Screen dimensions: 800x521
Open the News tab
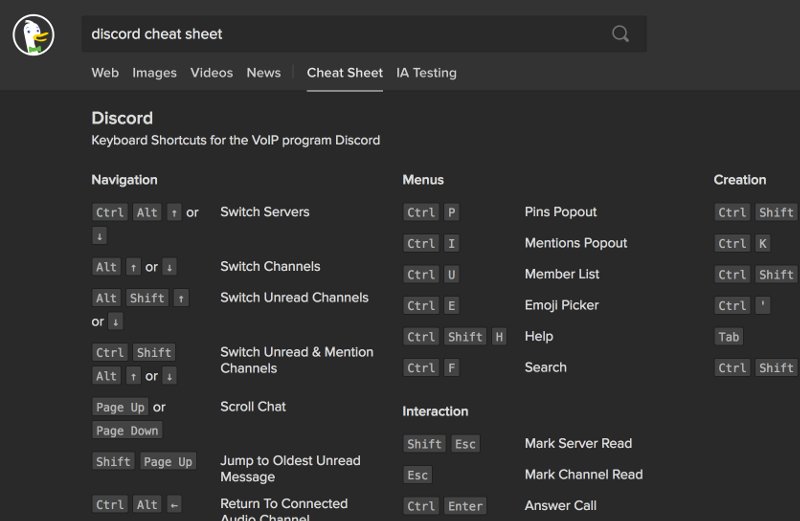264,73
